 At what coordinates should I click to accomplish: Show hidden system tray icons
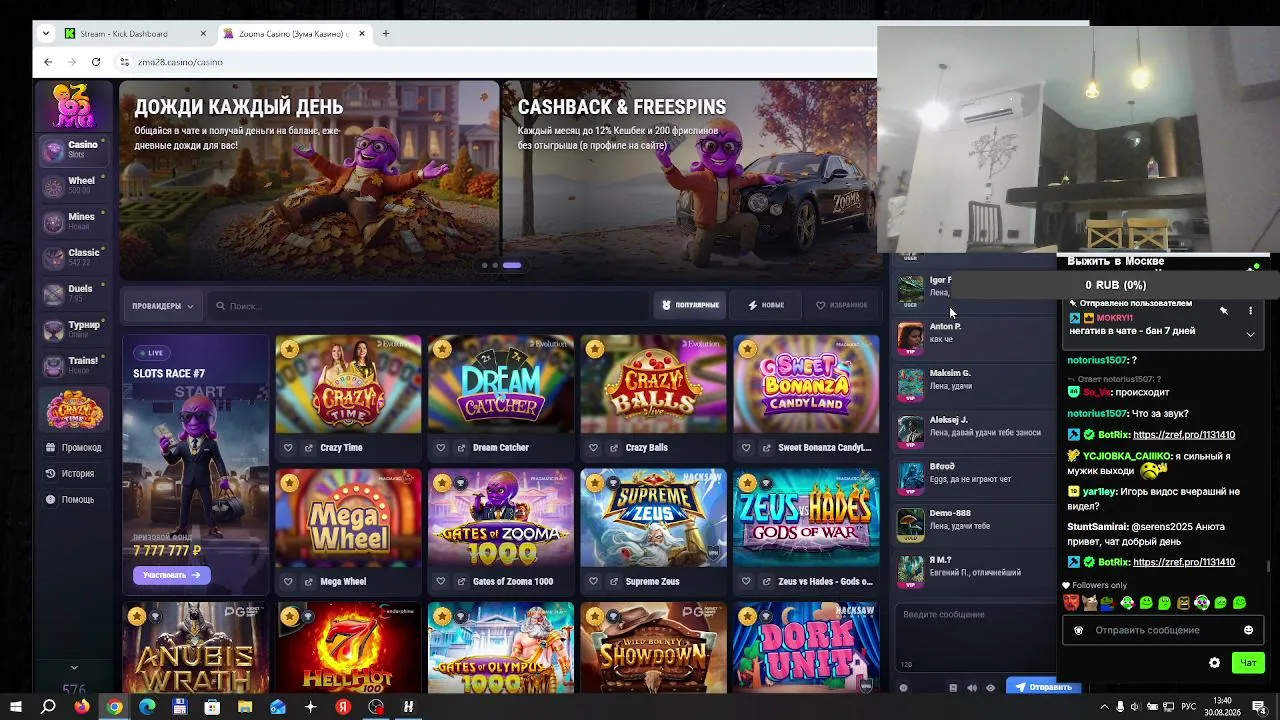[x=1104, y=707]
